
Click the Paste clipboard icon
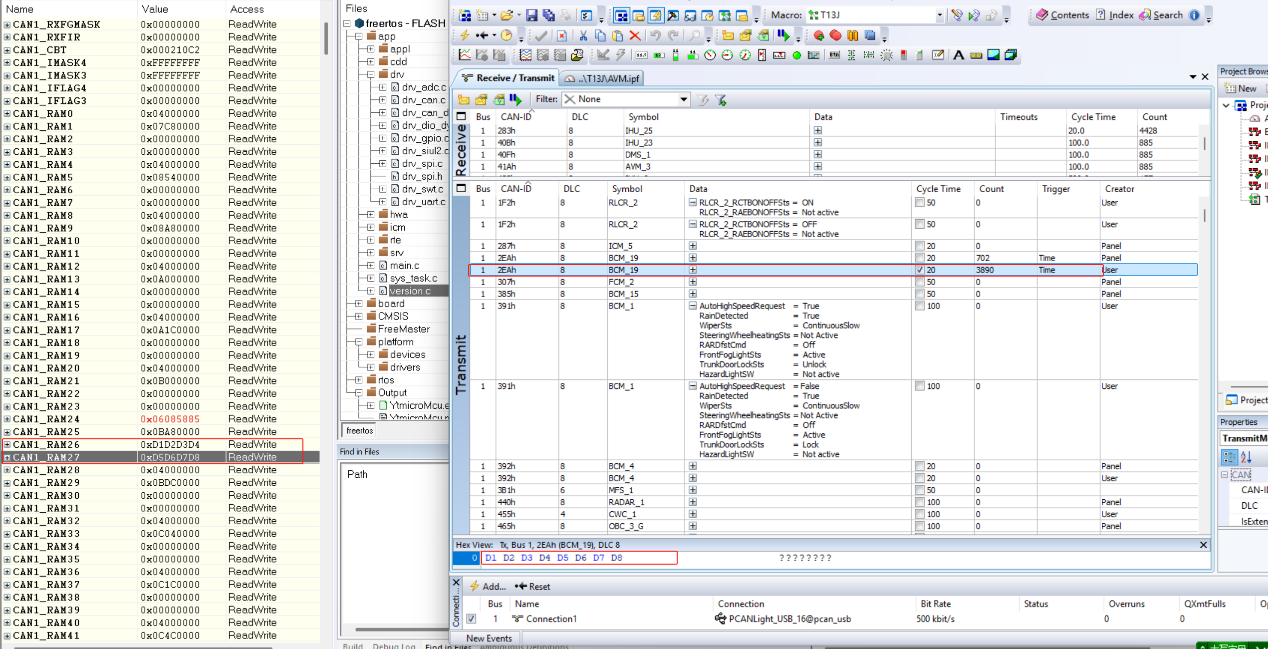coord(617,35)
